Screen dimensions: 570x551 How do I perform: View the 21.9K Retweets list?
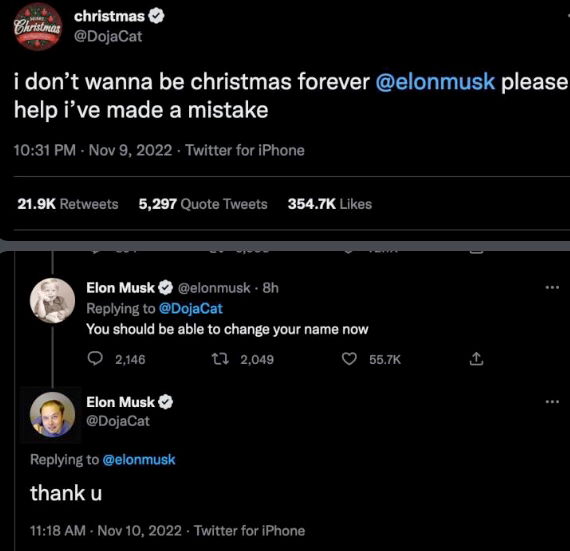68,204
